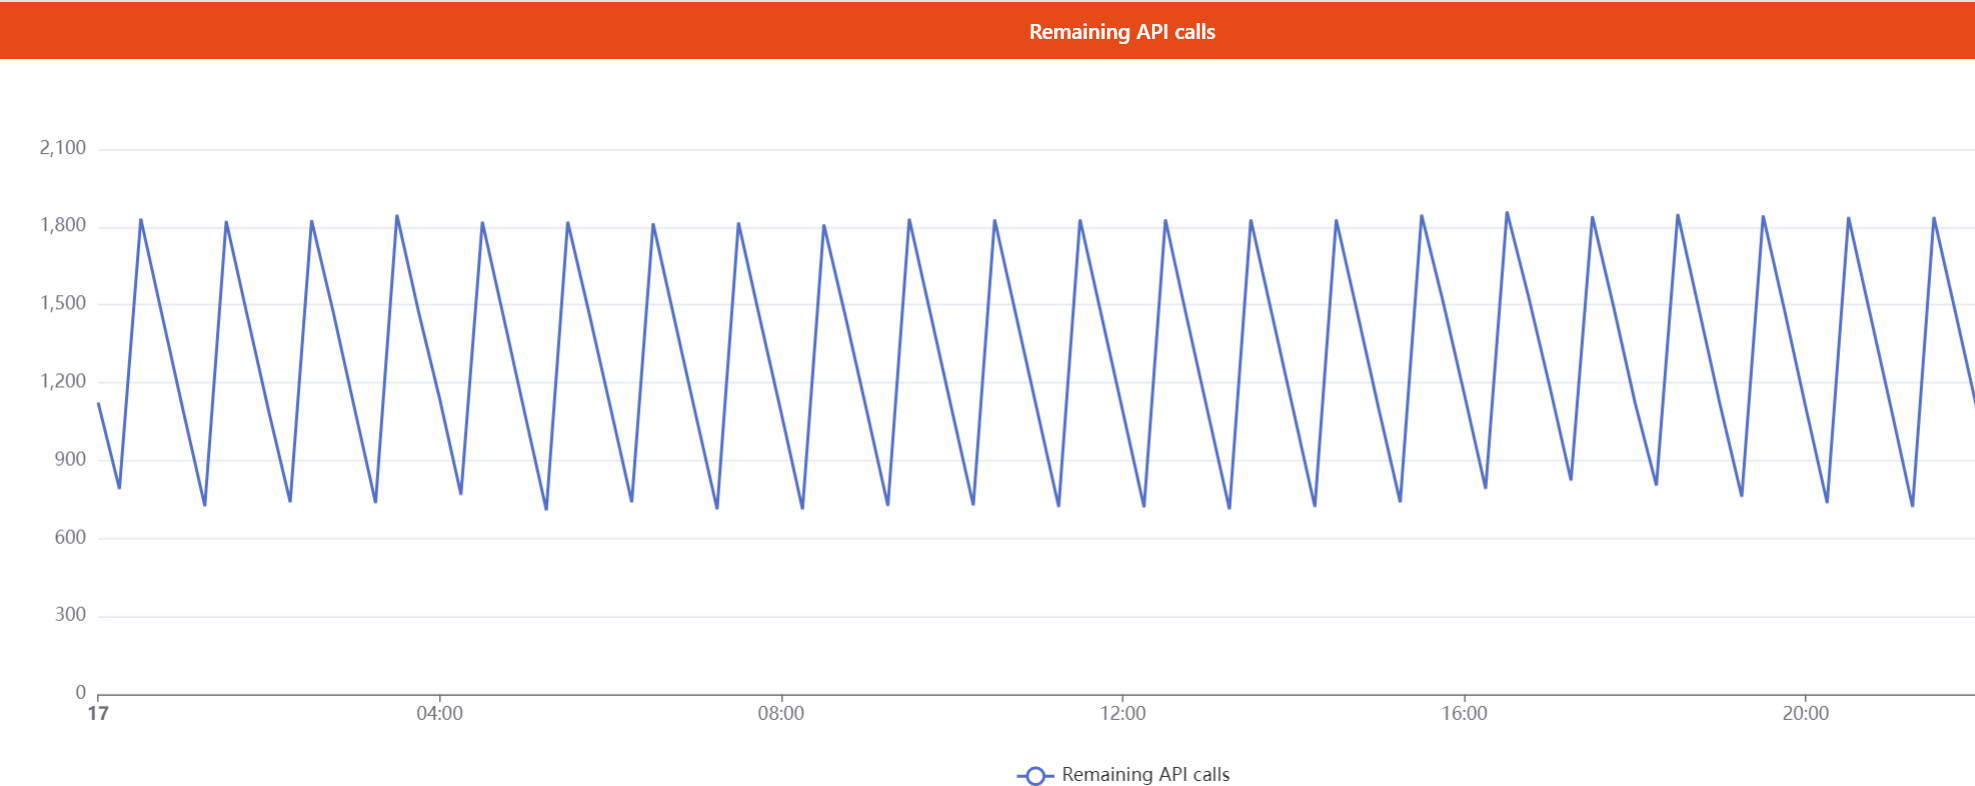Viewport: 1975px width, 786px height.
Task: Click the 300 y-axis label
Action: coord(70,615)
